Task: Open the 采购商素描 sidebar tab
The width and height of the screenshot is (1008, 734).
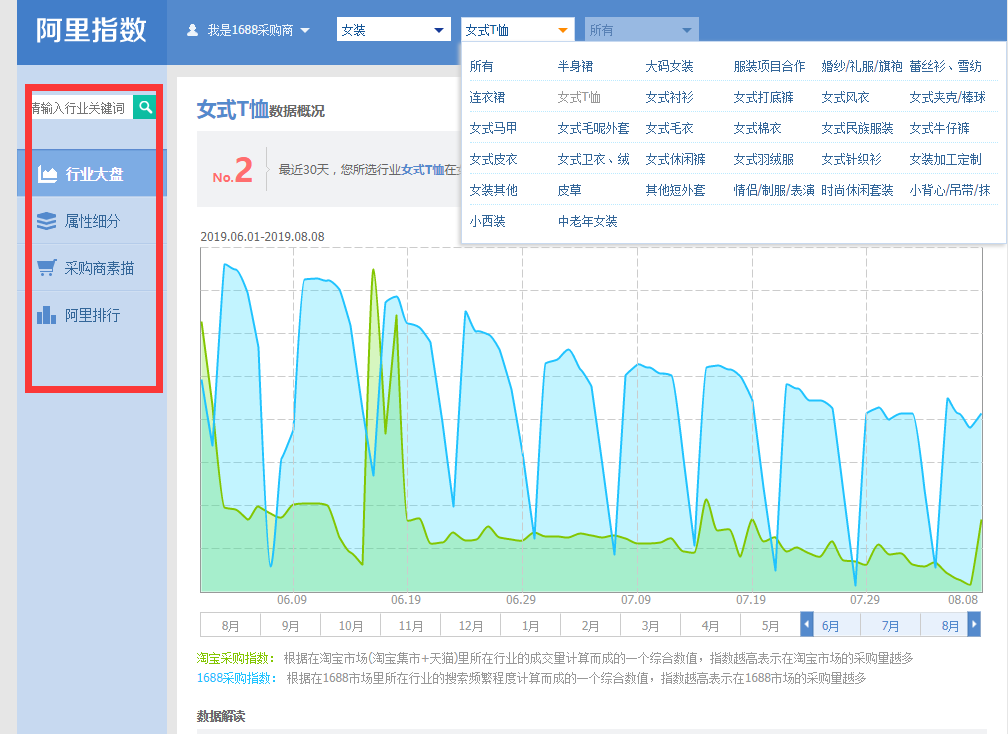Action: [92, 267]
